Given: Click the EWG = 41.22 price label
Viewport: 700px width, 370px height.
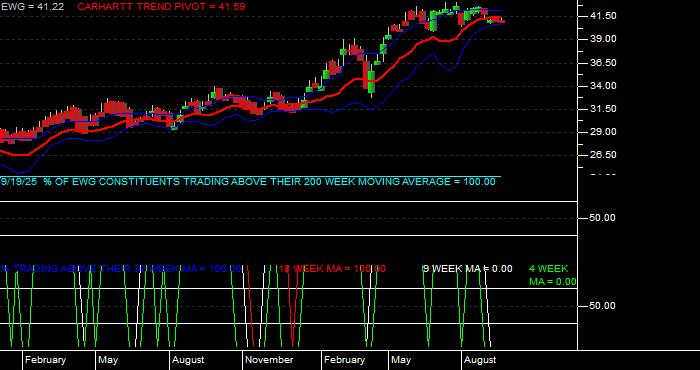Looking at the screenshot, I should point(33,7).
